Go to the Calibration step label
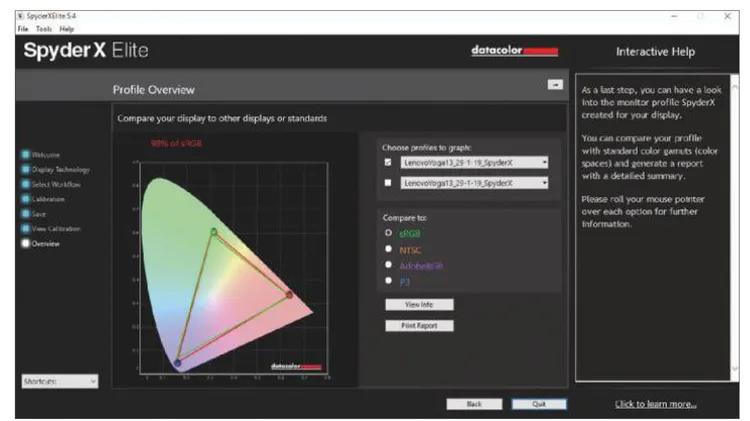 click(48, 199)
